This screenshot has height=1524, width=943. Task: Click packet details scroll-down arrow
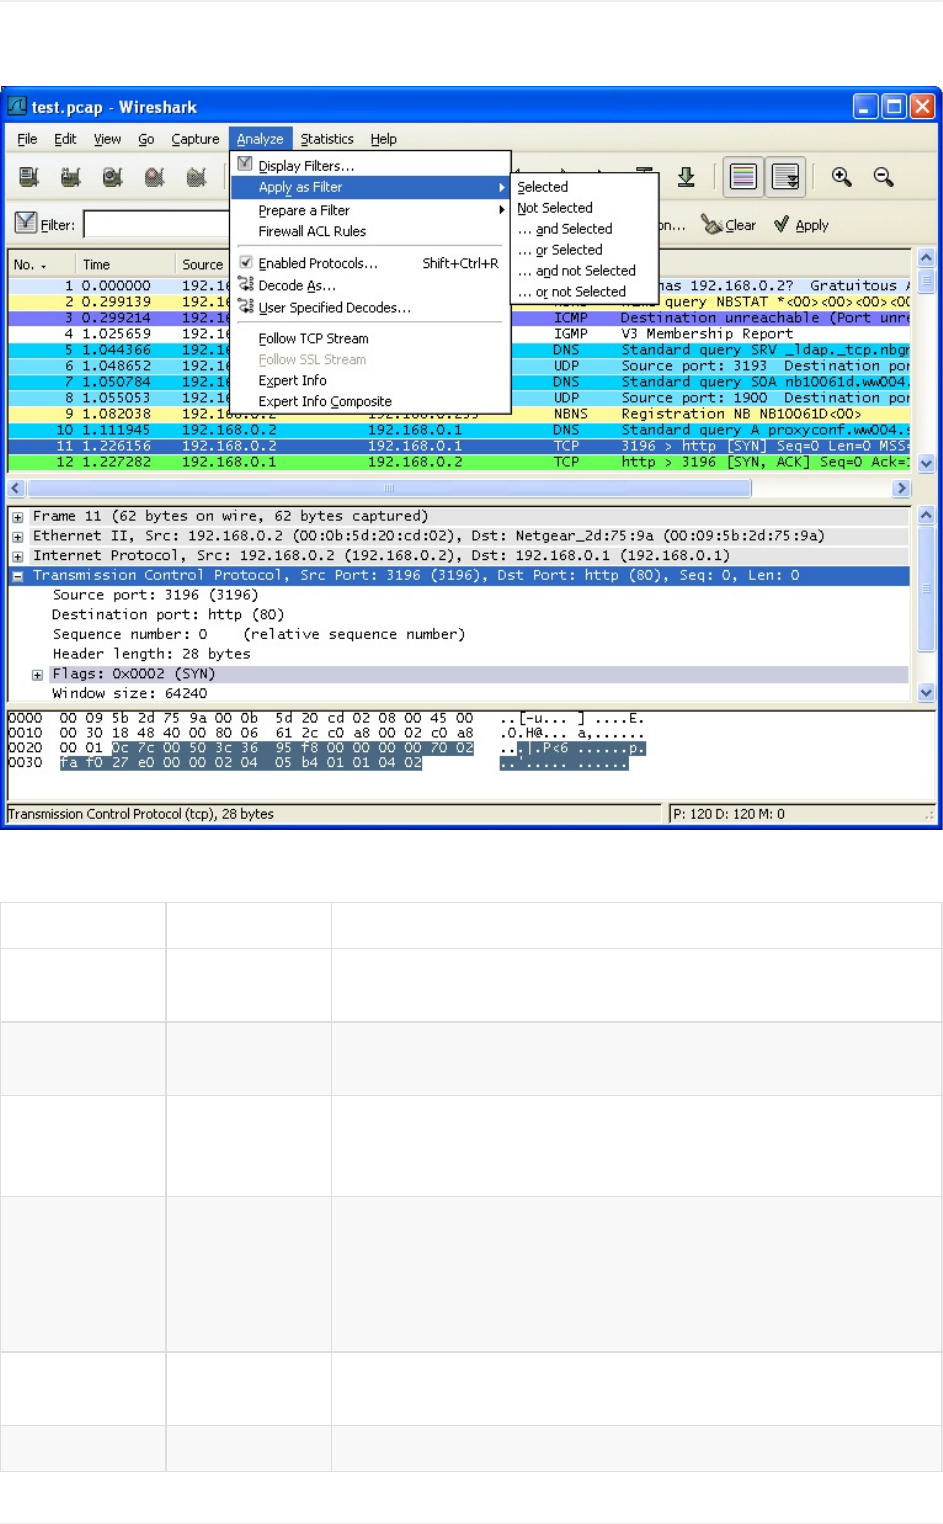[x=926, y=692]
